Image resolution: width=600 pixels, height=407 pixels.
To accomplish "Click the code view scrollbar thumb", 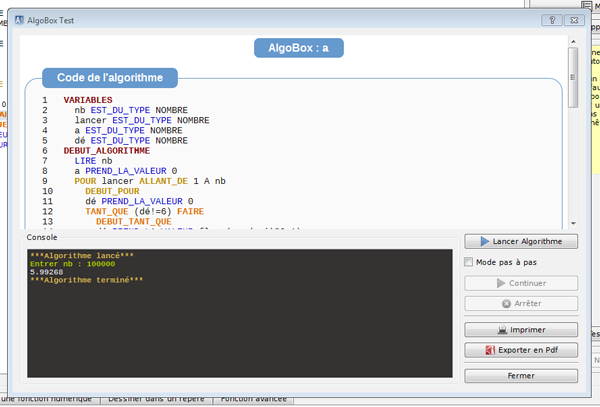I will point(573,77).
